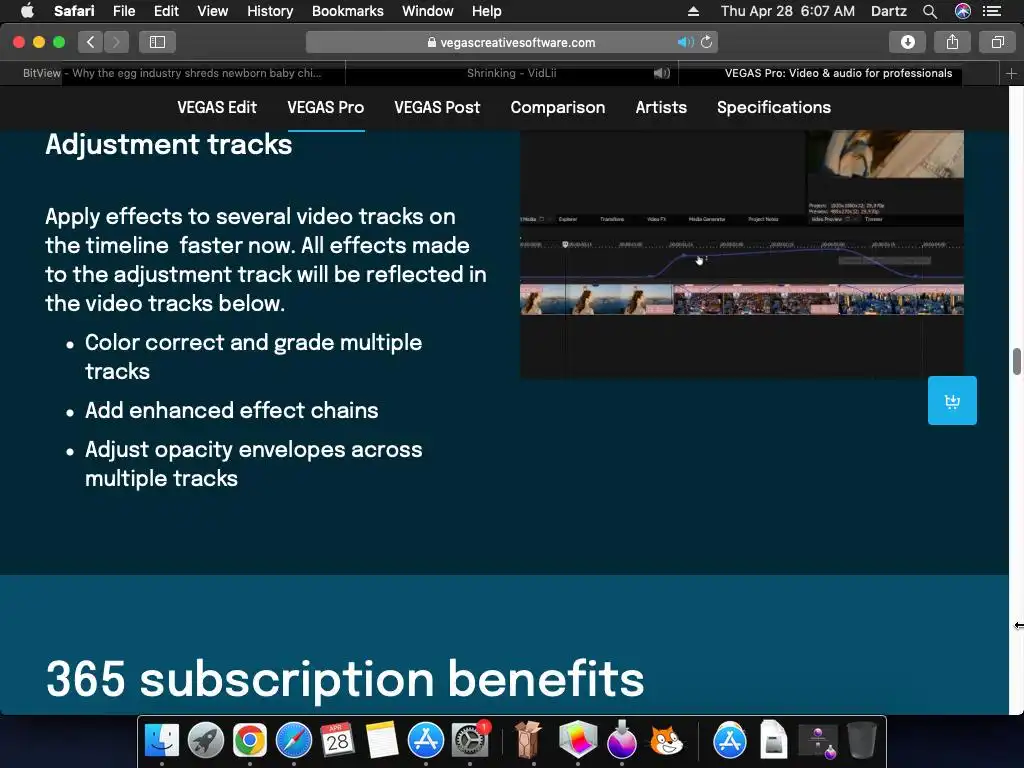Open Calendar showing 28 in Dock
This screenshot has height=768, width=1024.
pos(338,741)
